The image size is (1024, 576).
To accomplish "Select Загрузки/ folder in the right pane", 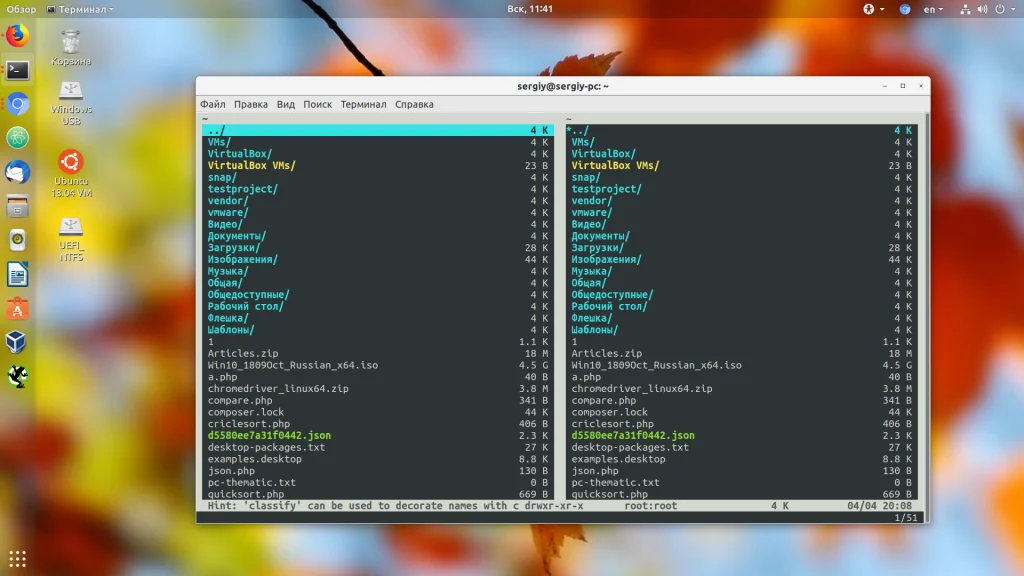I will point(597,248).
